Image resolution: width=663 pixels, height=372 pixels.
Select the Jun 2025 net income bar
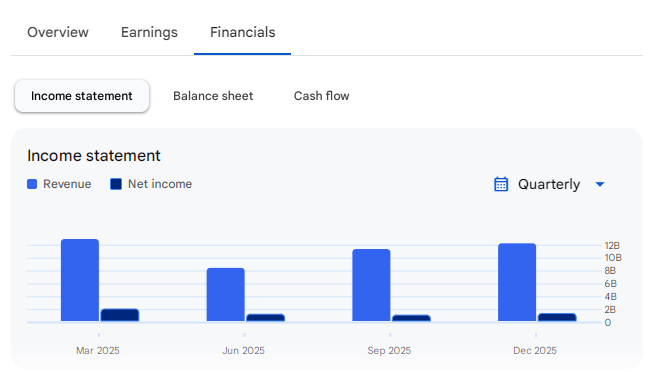coord(266,317)
